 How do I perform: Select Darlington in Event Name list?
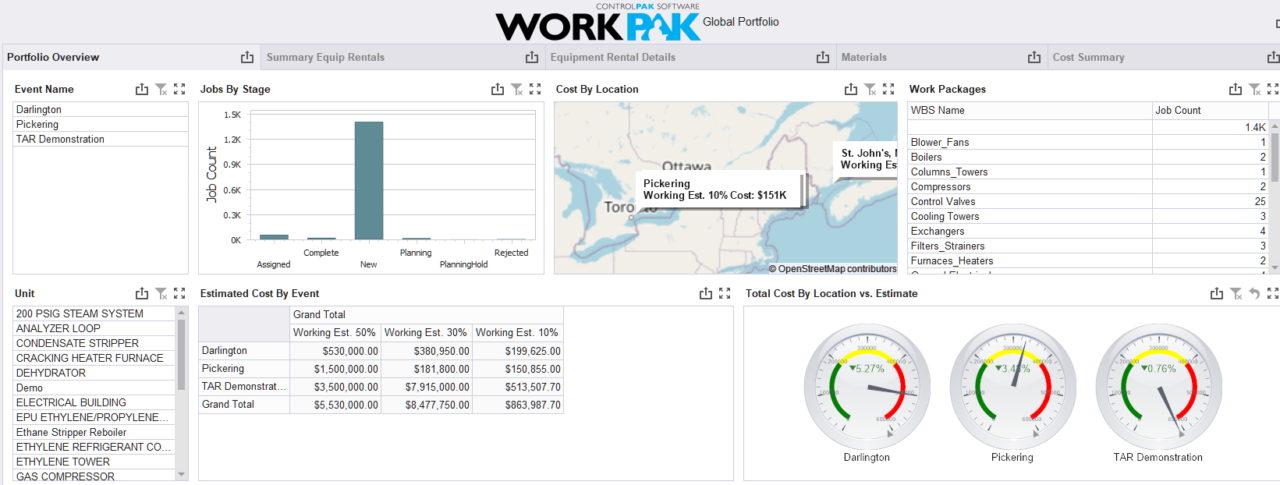pyautogui.click(x=39, y=109)
